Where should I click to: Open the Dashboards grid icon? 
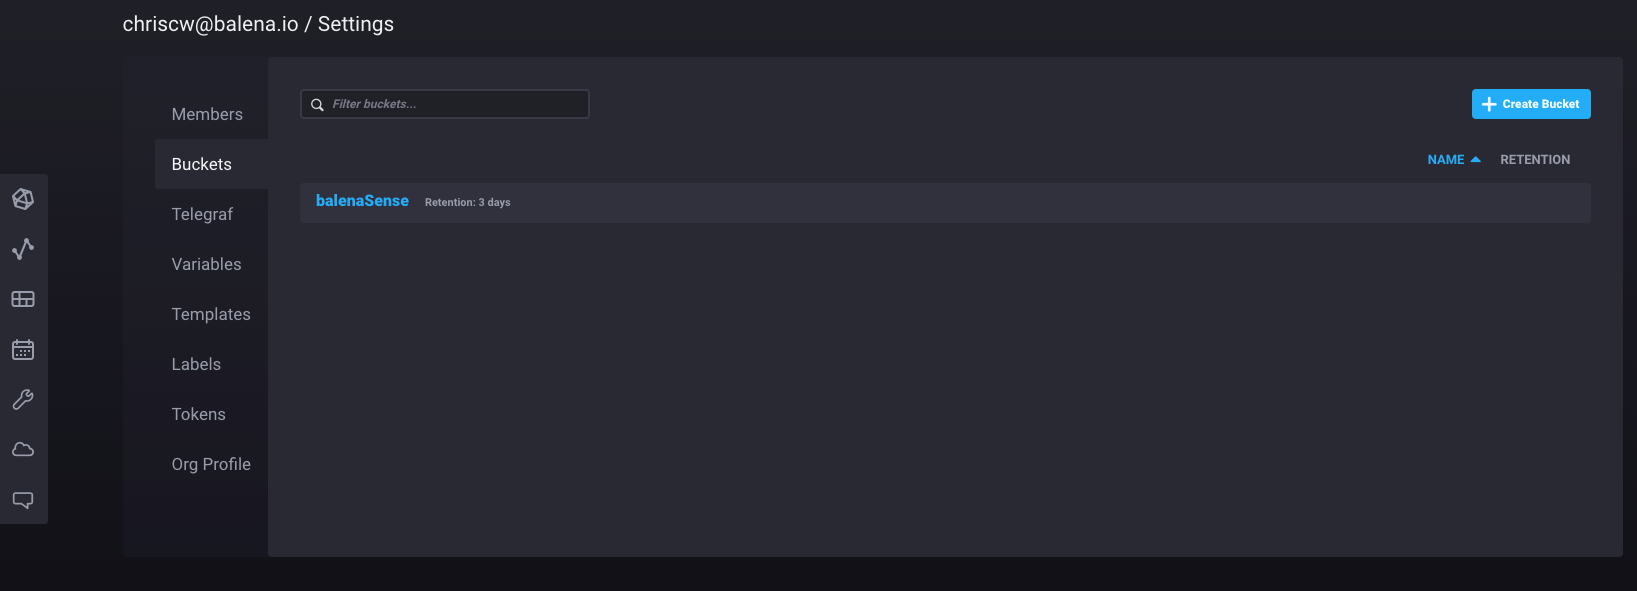coord(23,299)
